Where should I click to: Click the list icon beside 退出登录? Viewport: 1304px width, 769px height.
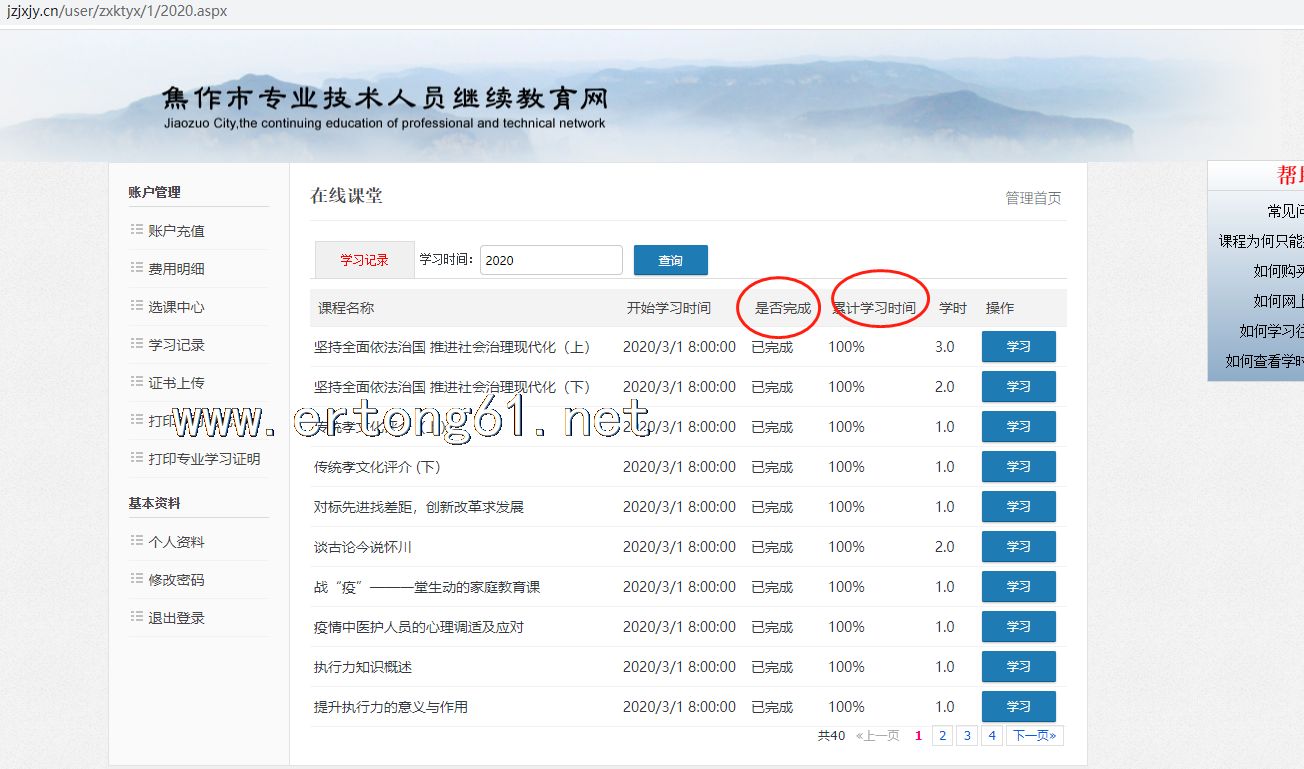click(x=136, y=617)
